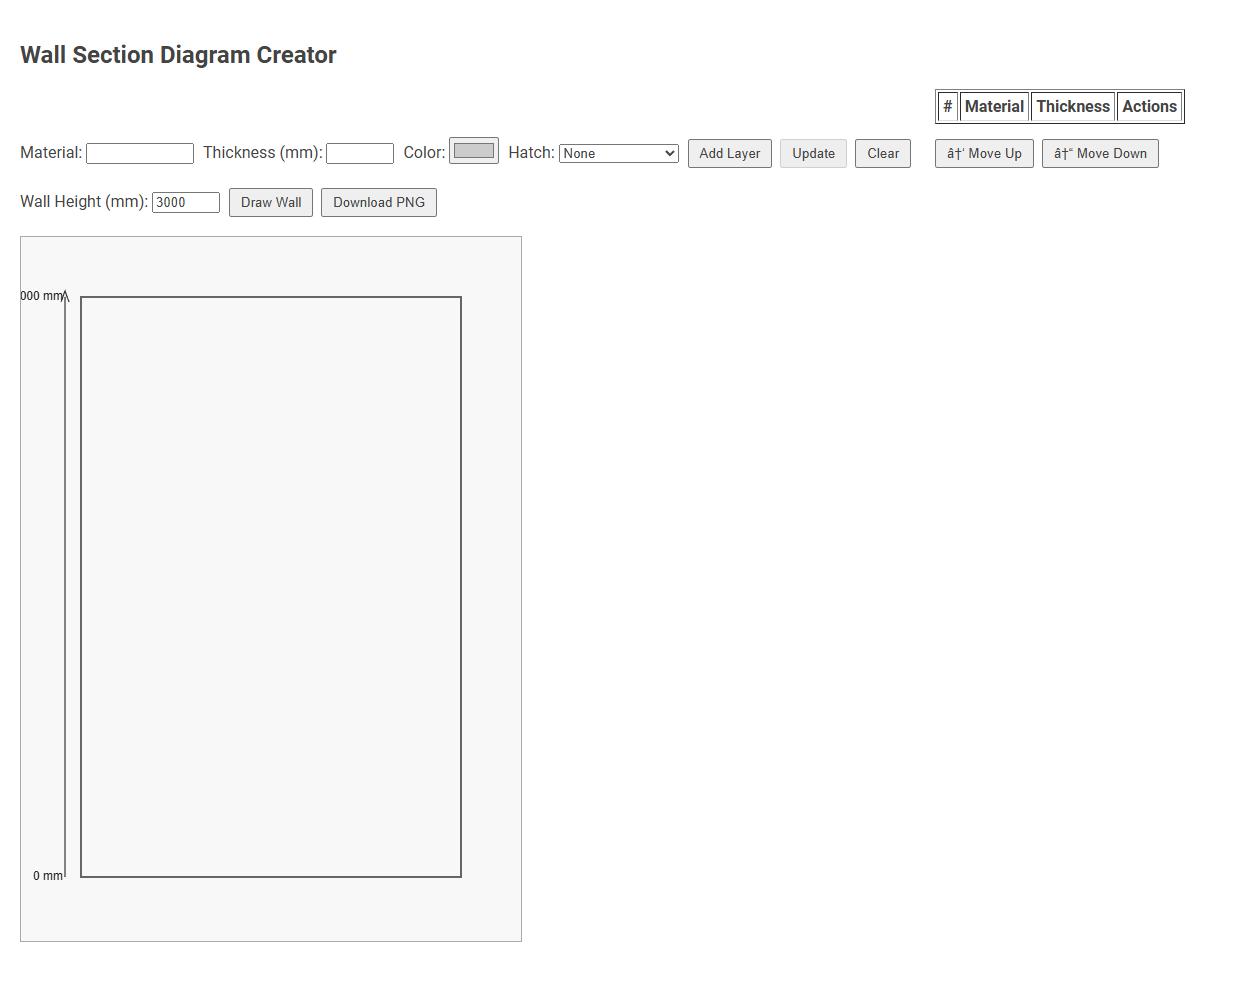Click the Actions column header
Screen dimensions: 1248x1002
tap(1149, 106)
